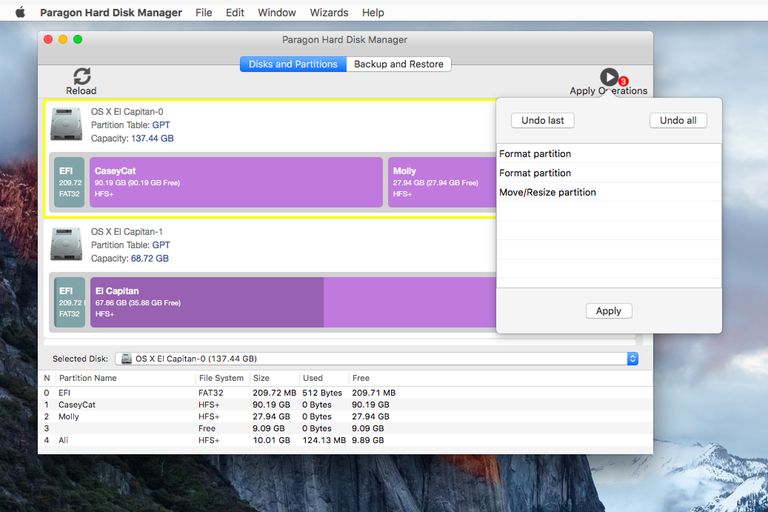Open the Selected Disk dropdown

pos(376,359)
